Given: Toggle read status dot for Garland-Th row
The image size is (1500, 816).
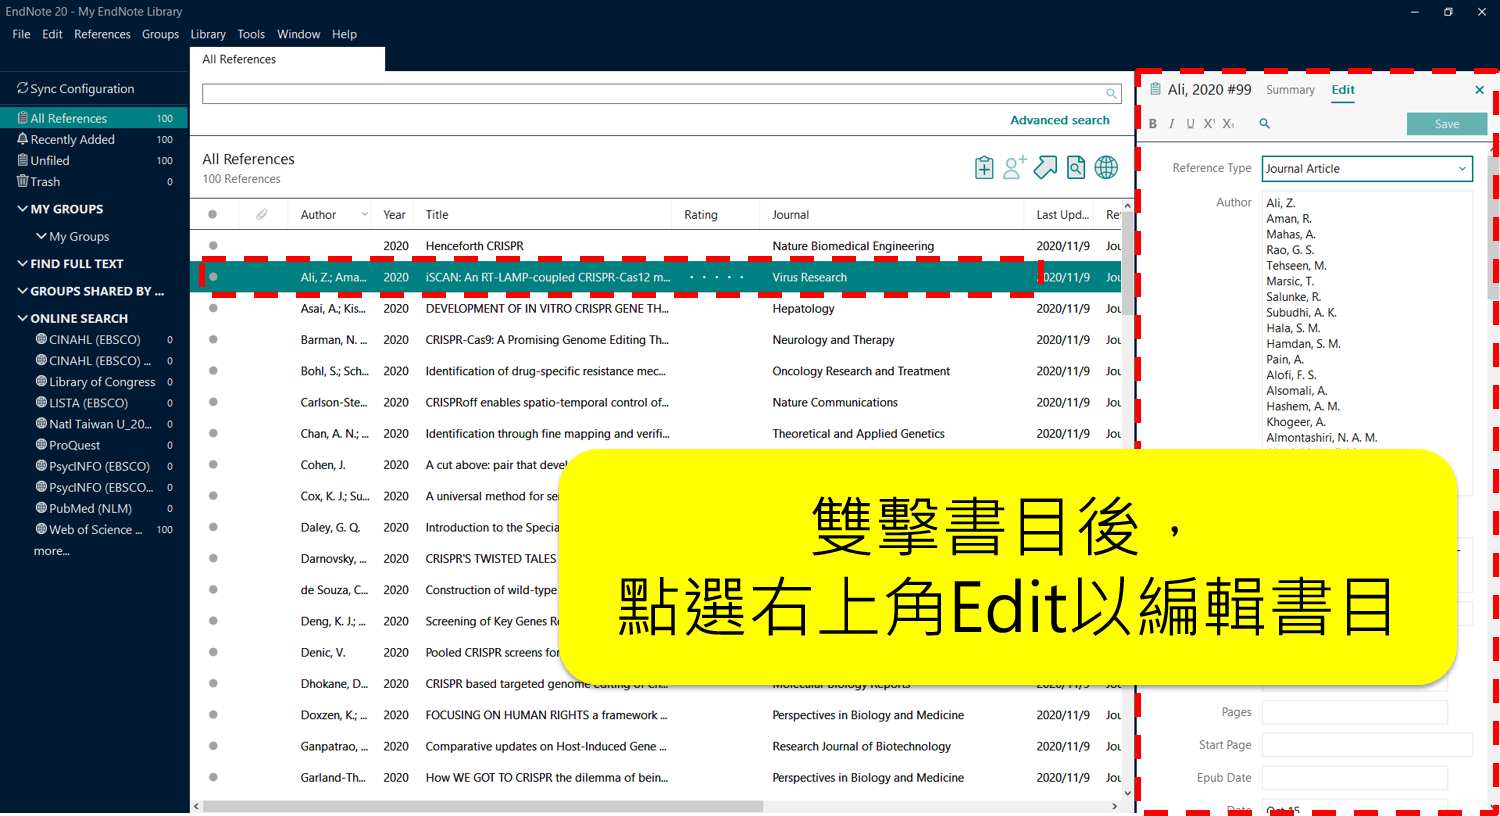Looking at the screenshot, I should click(213, 778).
